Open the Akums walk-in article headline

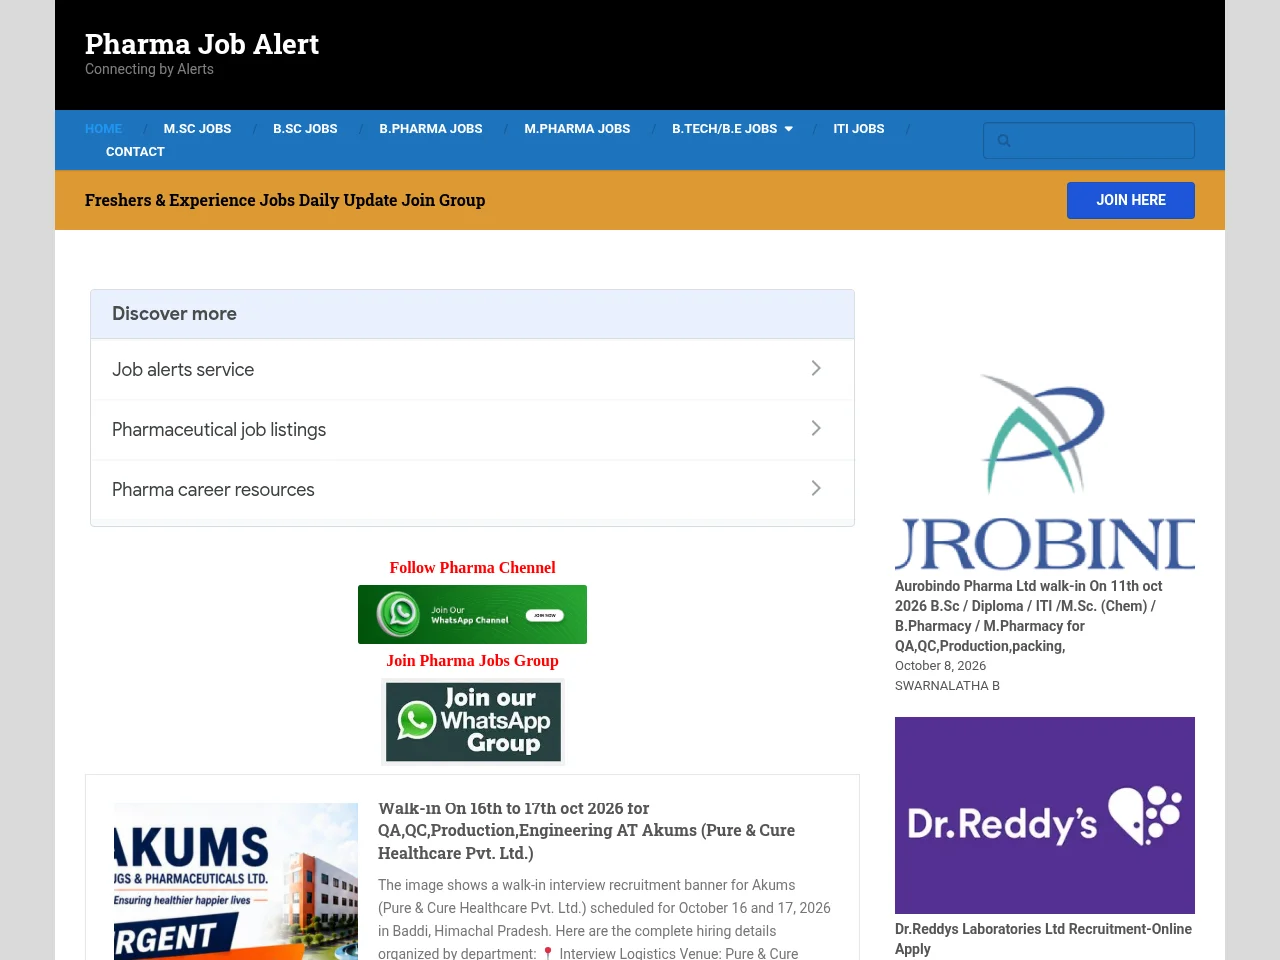(x=587, y=830)
